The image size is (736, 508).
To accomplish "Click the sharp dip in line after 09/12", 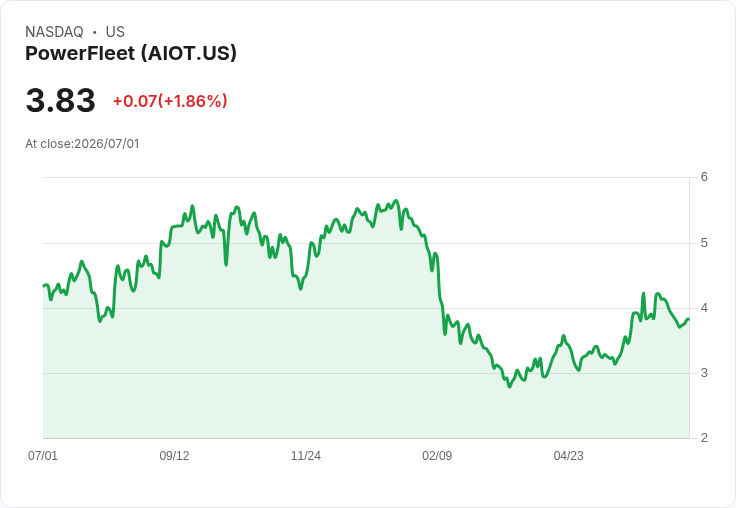I will [x=226, y=265].
